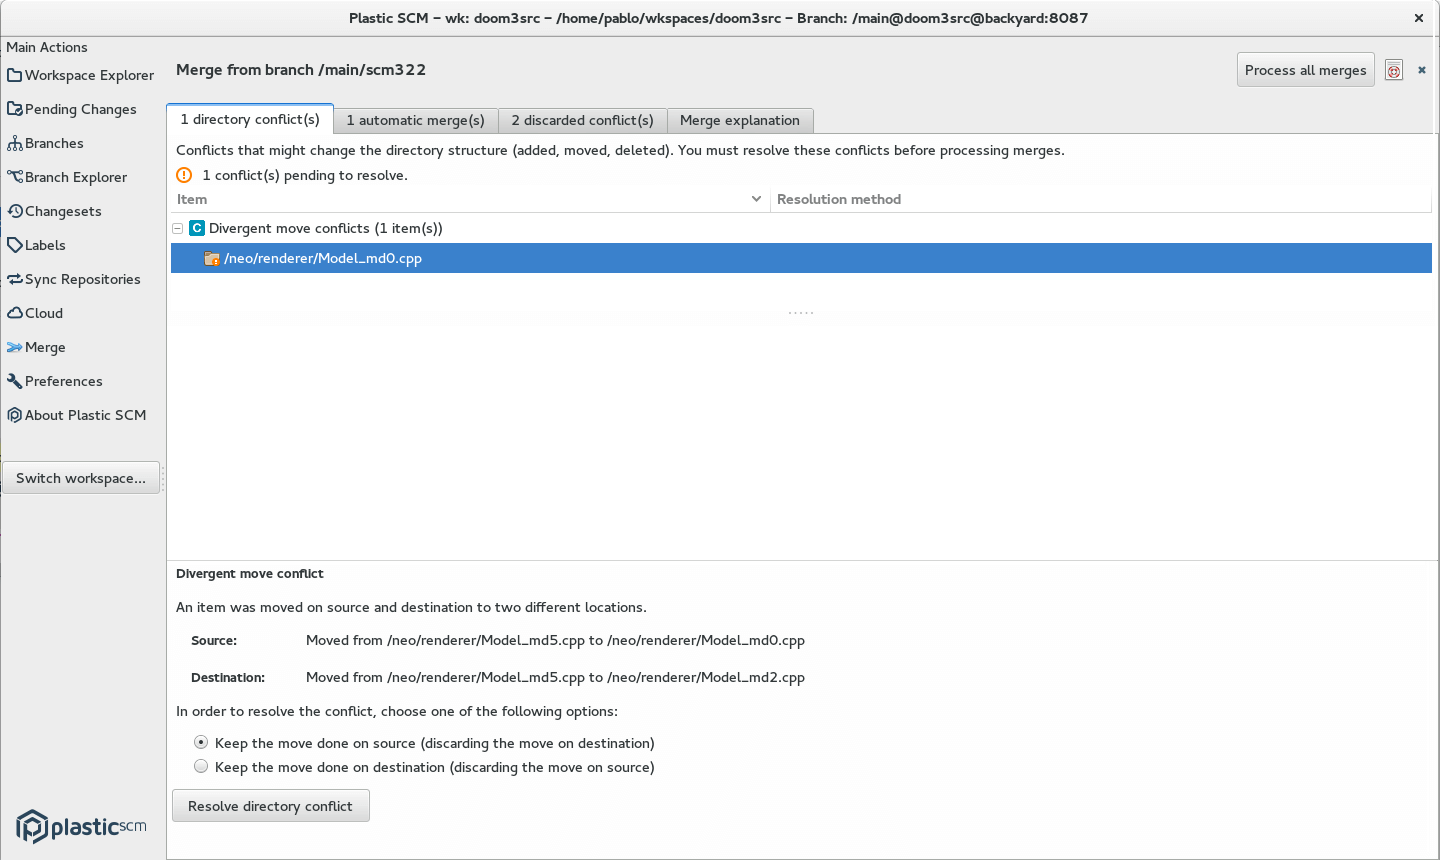Viewport: 1440px width, 860px height.
Task: Open the Item column sort dropdown arrow
Action: pos(756,199)
